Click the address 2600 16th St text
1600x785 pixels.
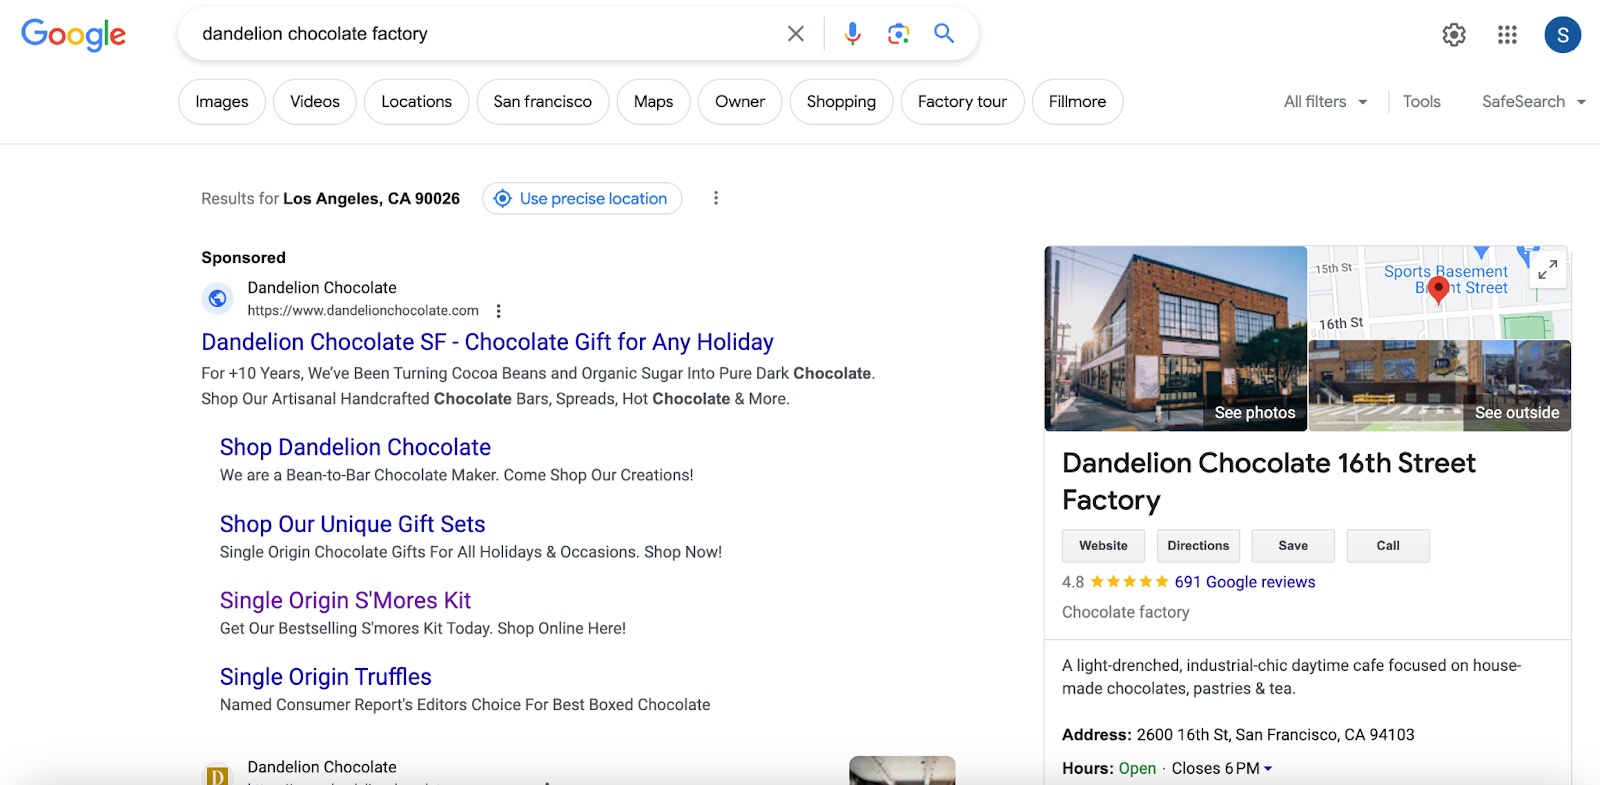[x=1275, y=735]
